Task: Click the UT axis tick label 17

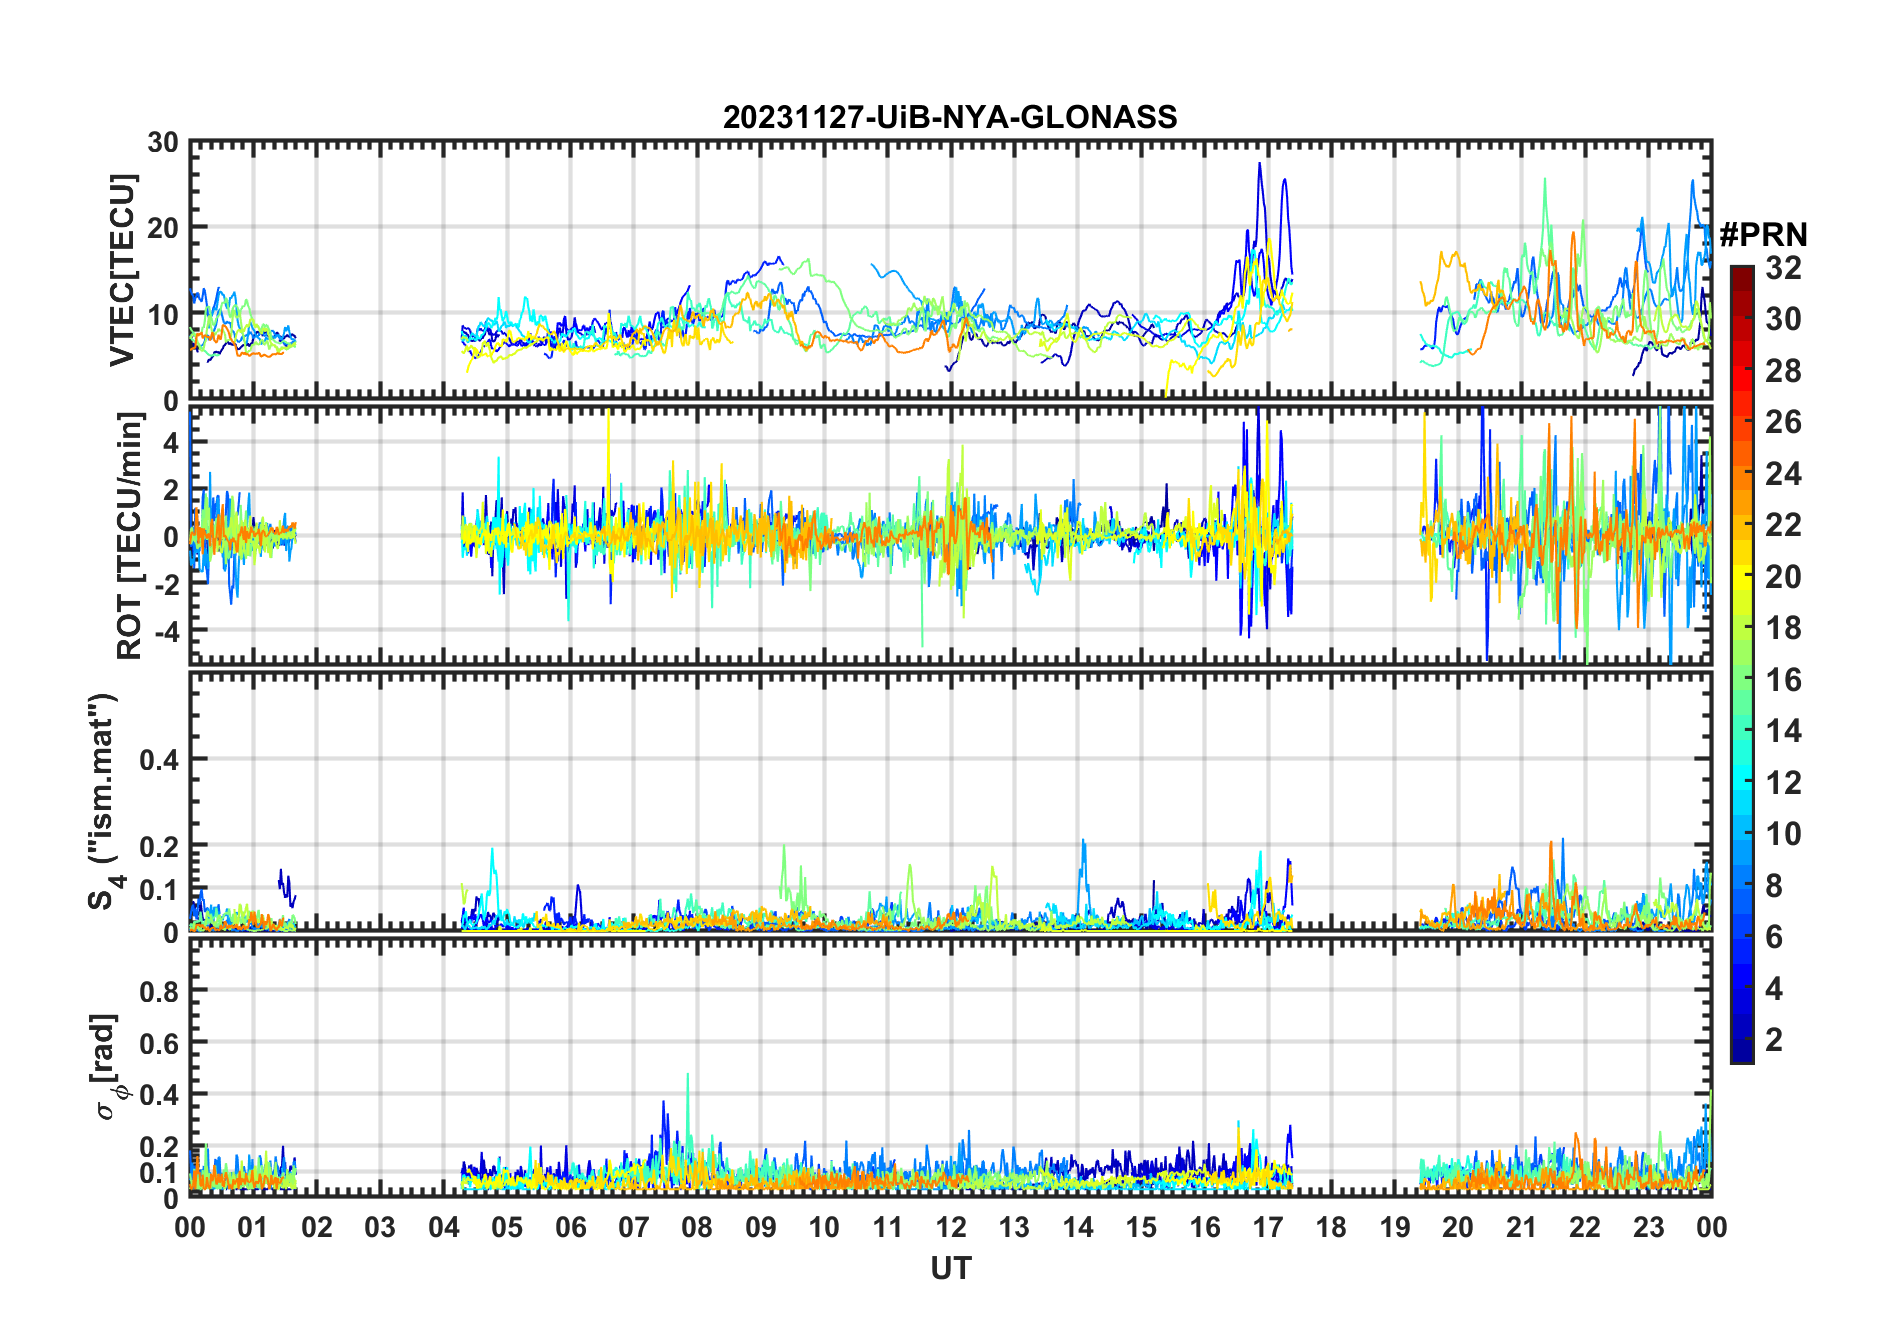Action: [x=1268, y=1227]
